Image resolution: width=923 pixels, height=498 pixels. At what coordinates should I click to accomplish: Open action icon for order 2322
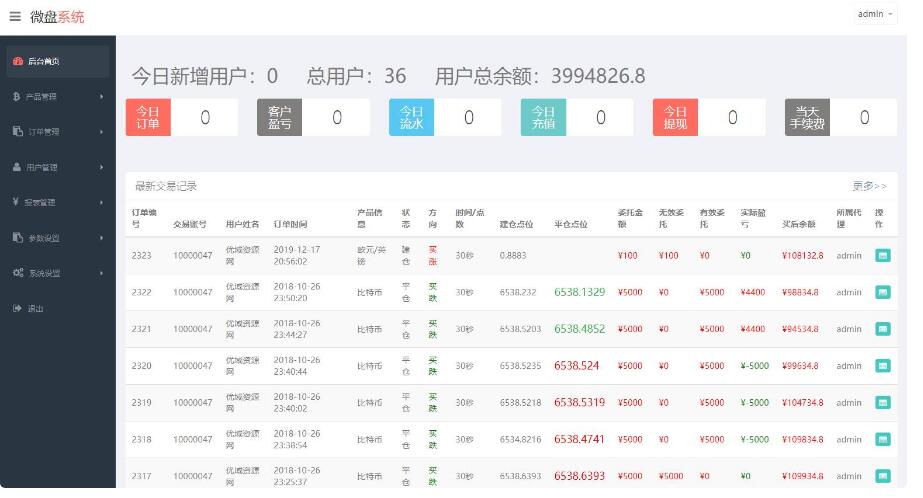click(882, 292)
